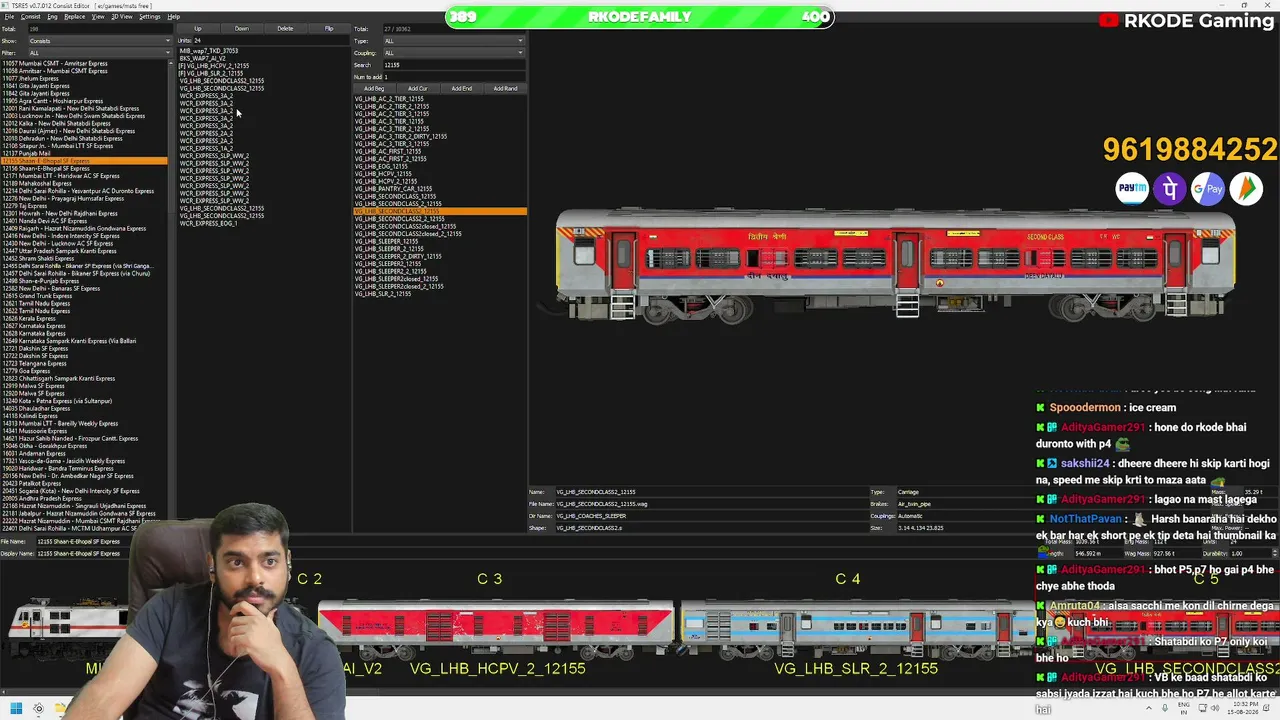
Task: Click the Up button for consist units
Action: pyautogui.click(x=197, y=29)
